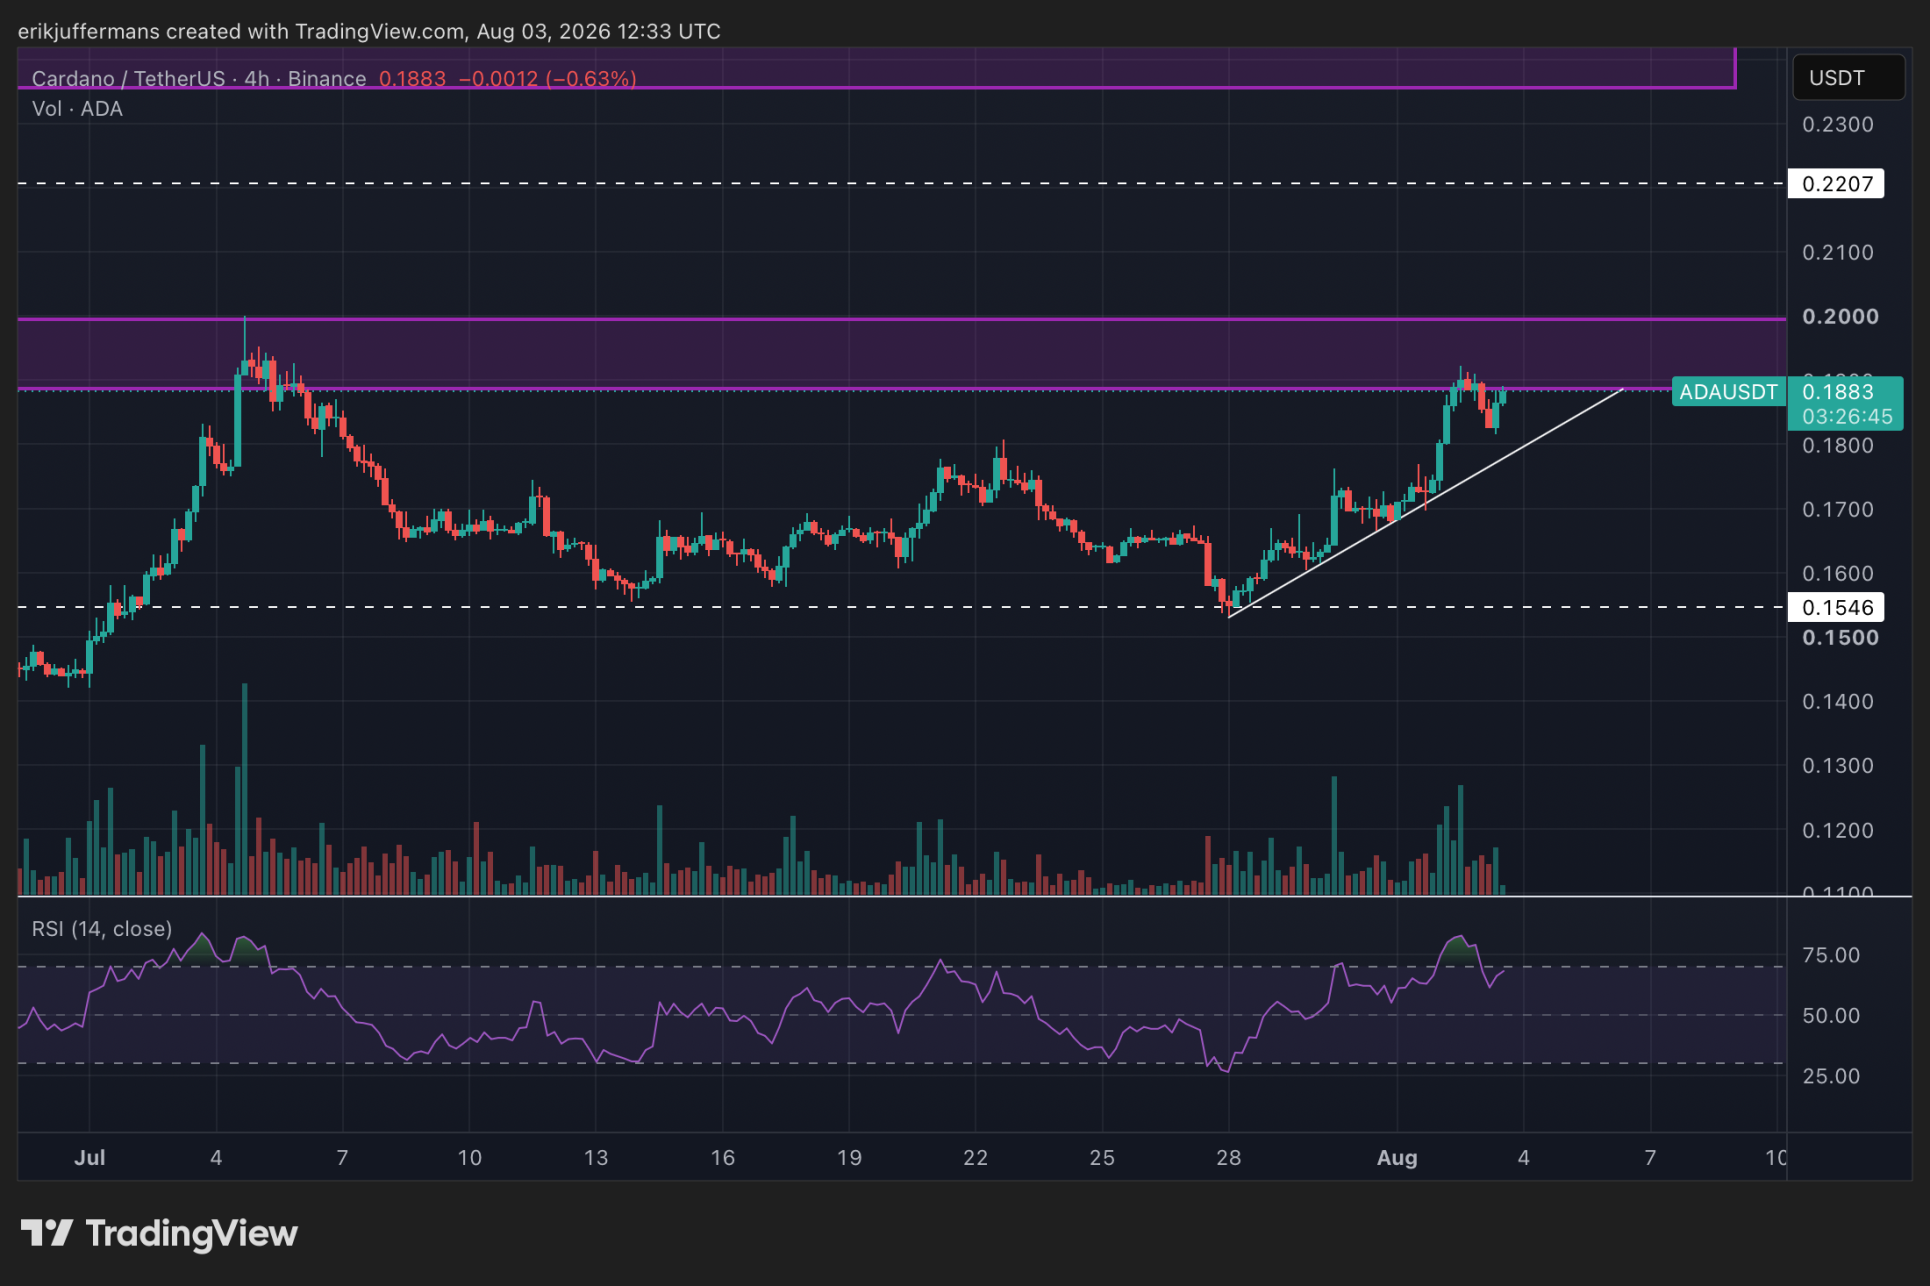1930x1286 pixels.
Task: Click the Vol · ADA indicator label
Action: pyautogui.click(x=77, y=109)
